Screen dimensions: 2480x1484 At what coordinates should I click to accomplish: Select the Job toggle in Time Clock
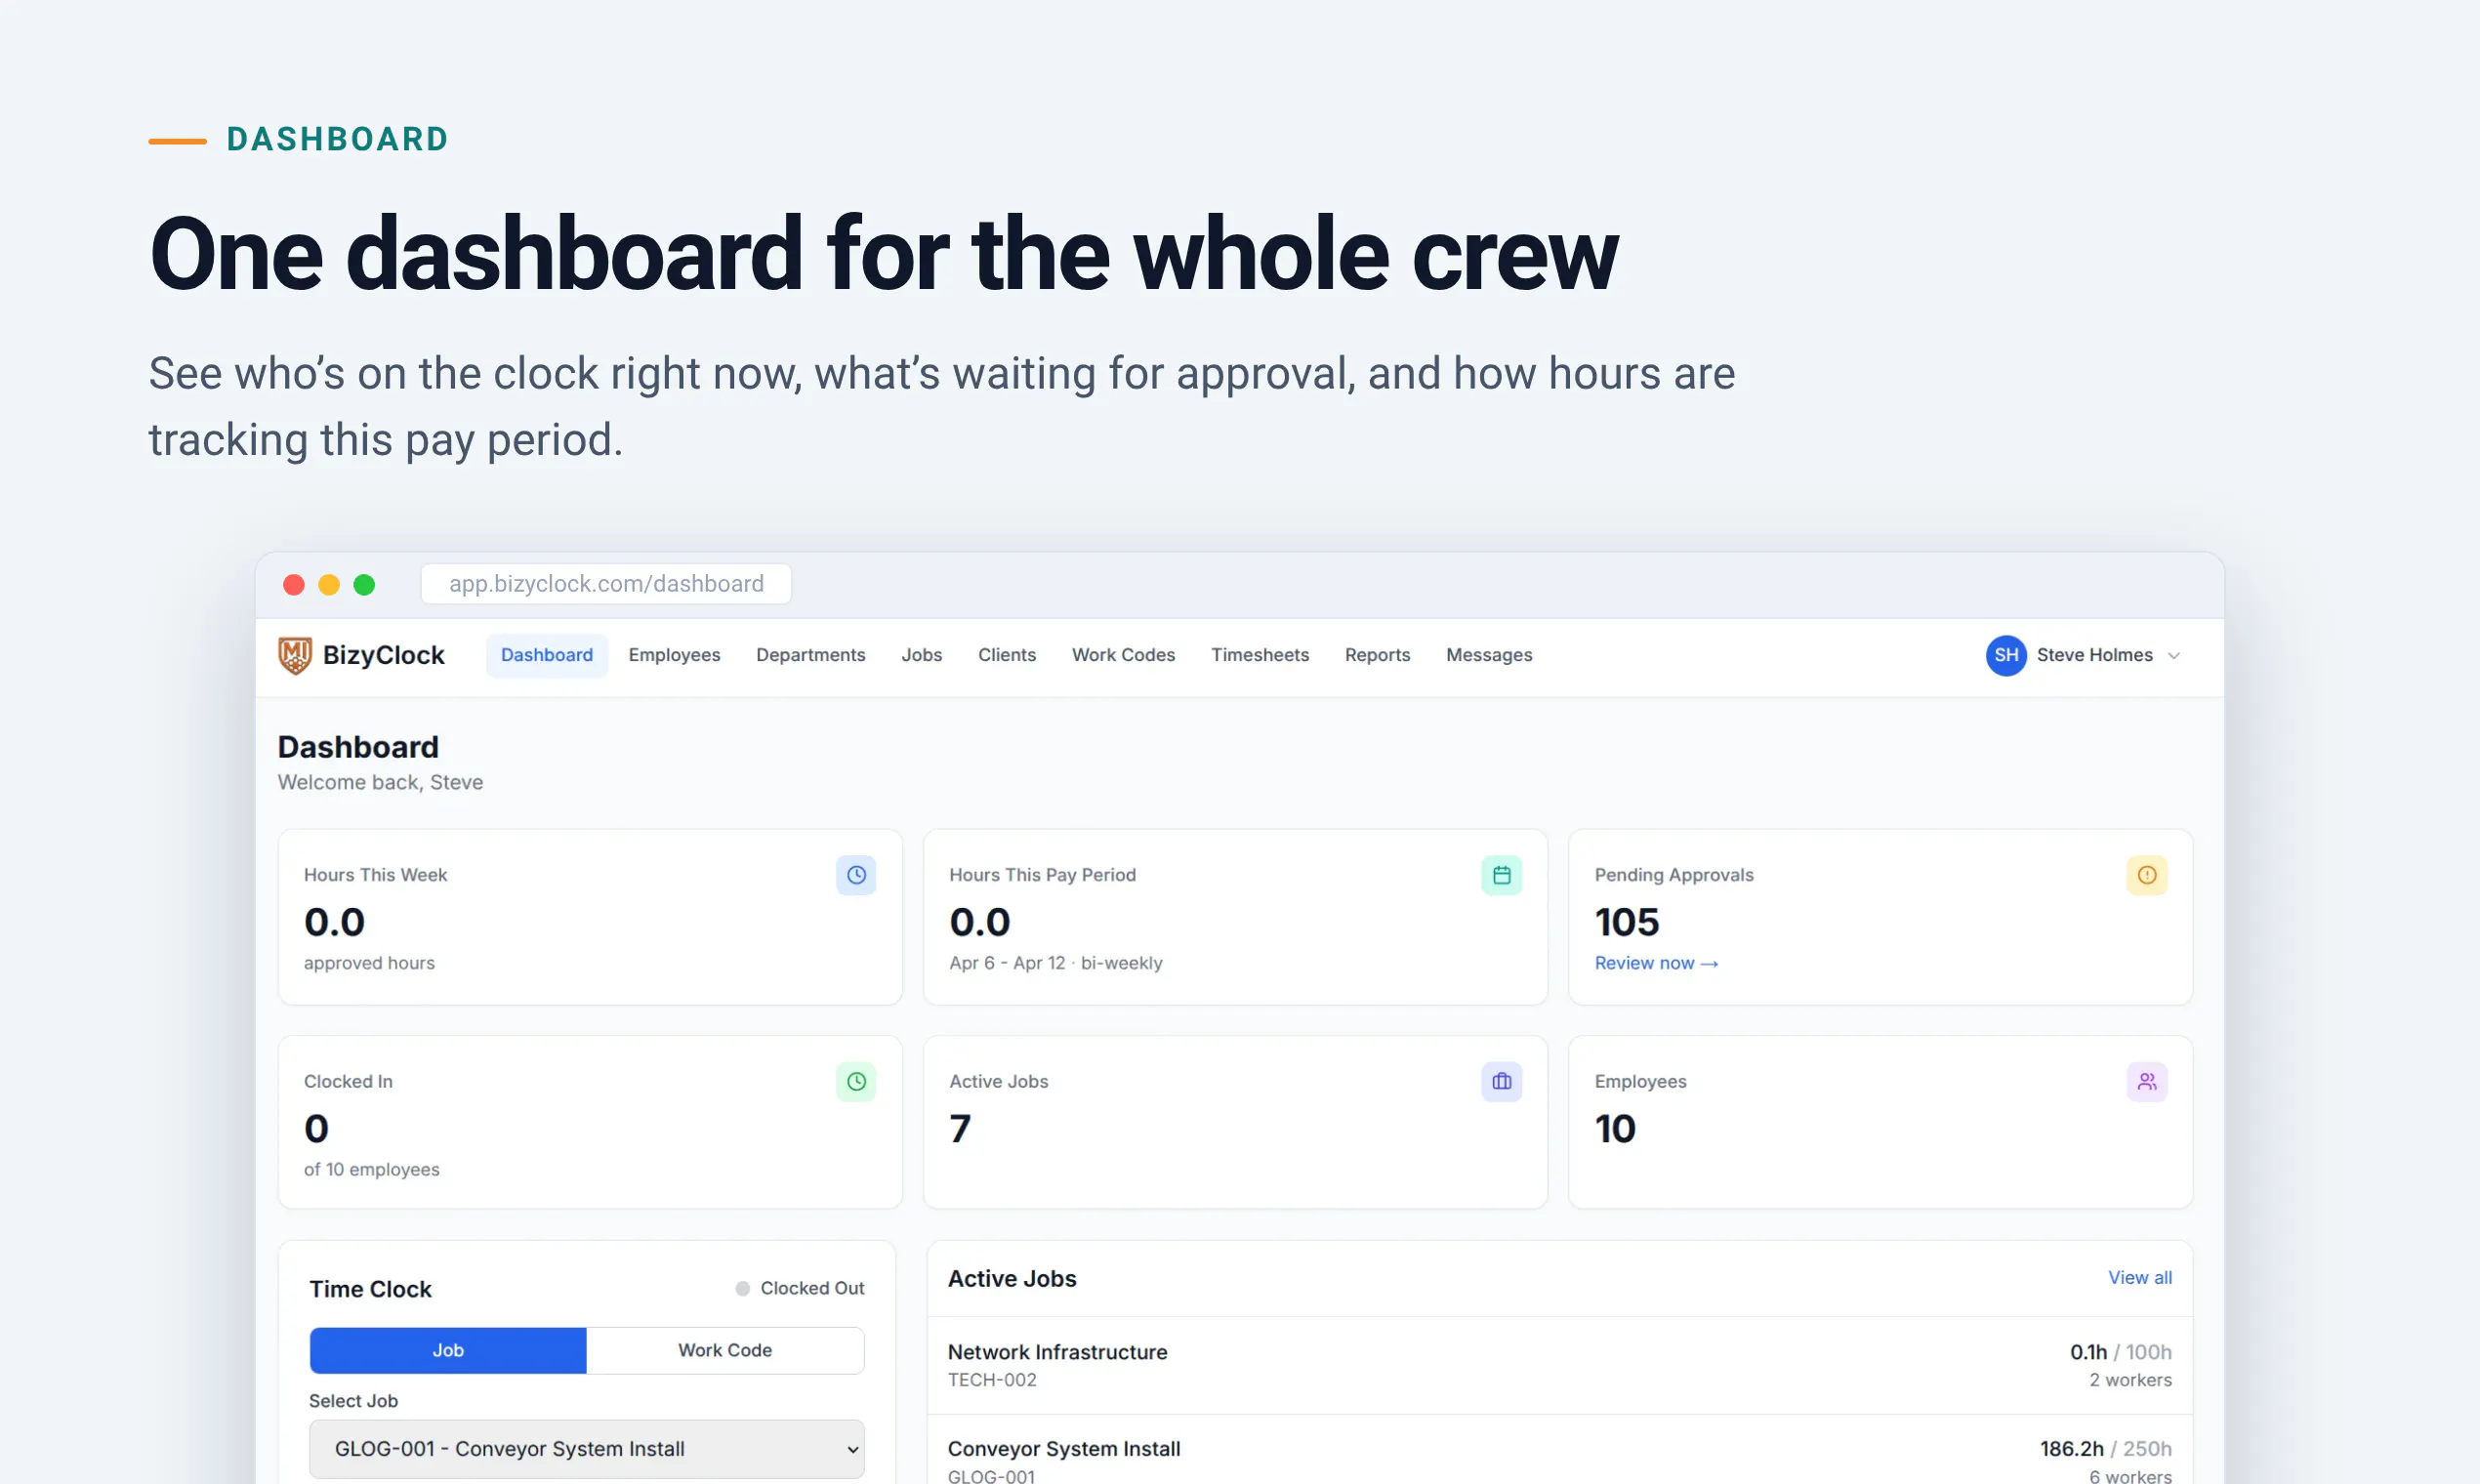[448, 1351]
